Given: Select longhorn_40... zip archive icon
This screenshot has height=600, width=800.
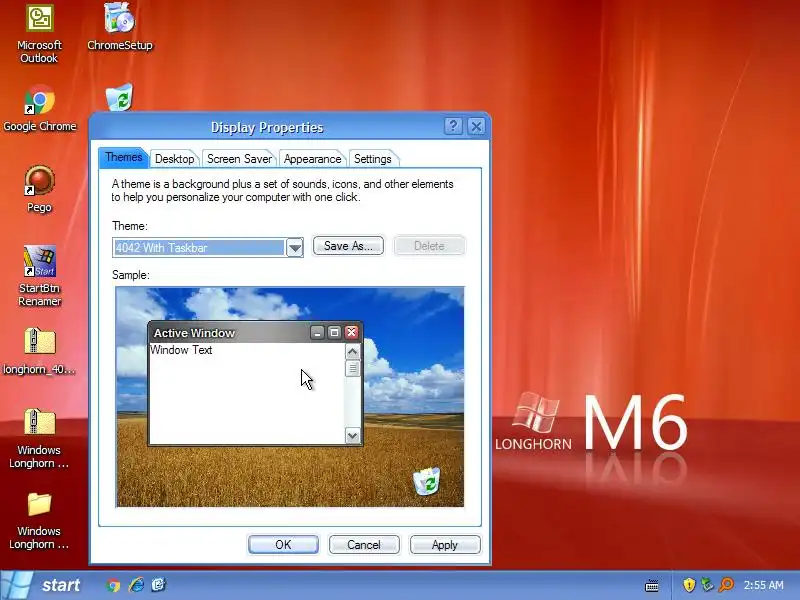Looking at the screenshot, I should (x=39, y=351).
